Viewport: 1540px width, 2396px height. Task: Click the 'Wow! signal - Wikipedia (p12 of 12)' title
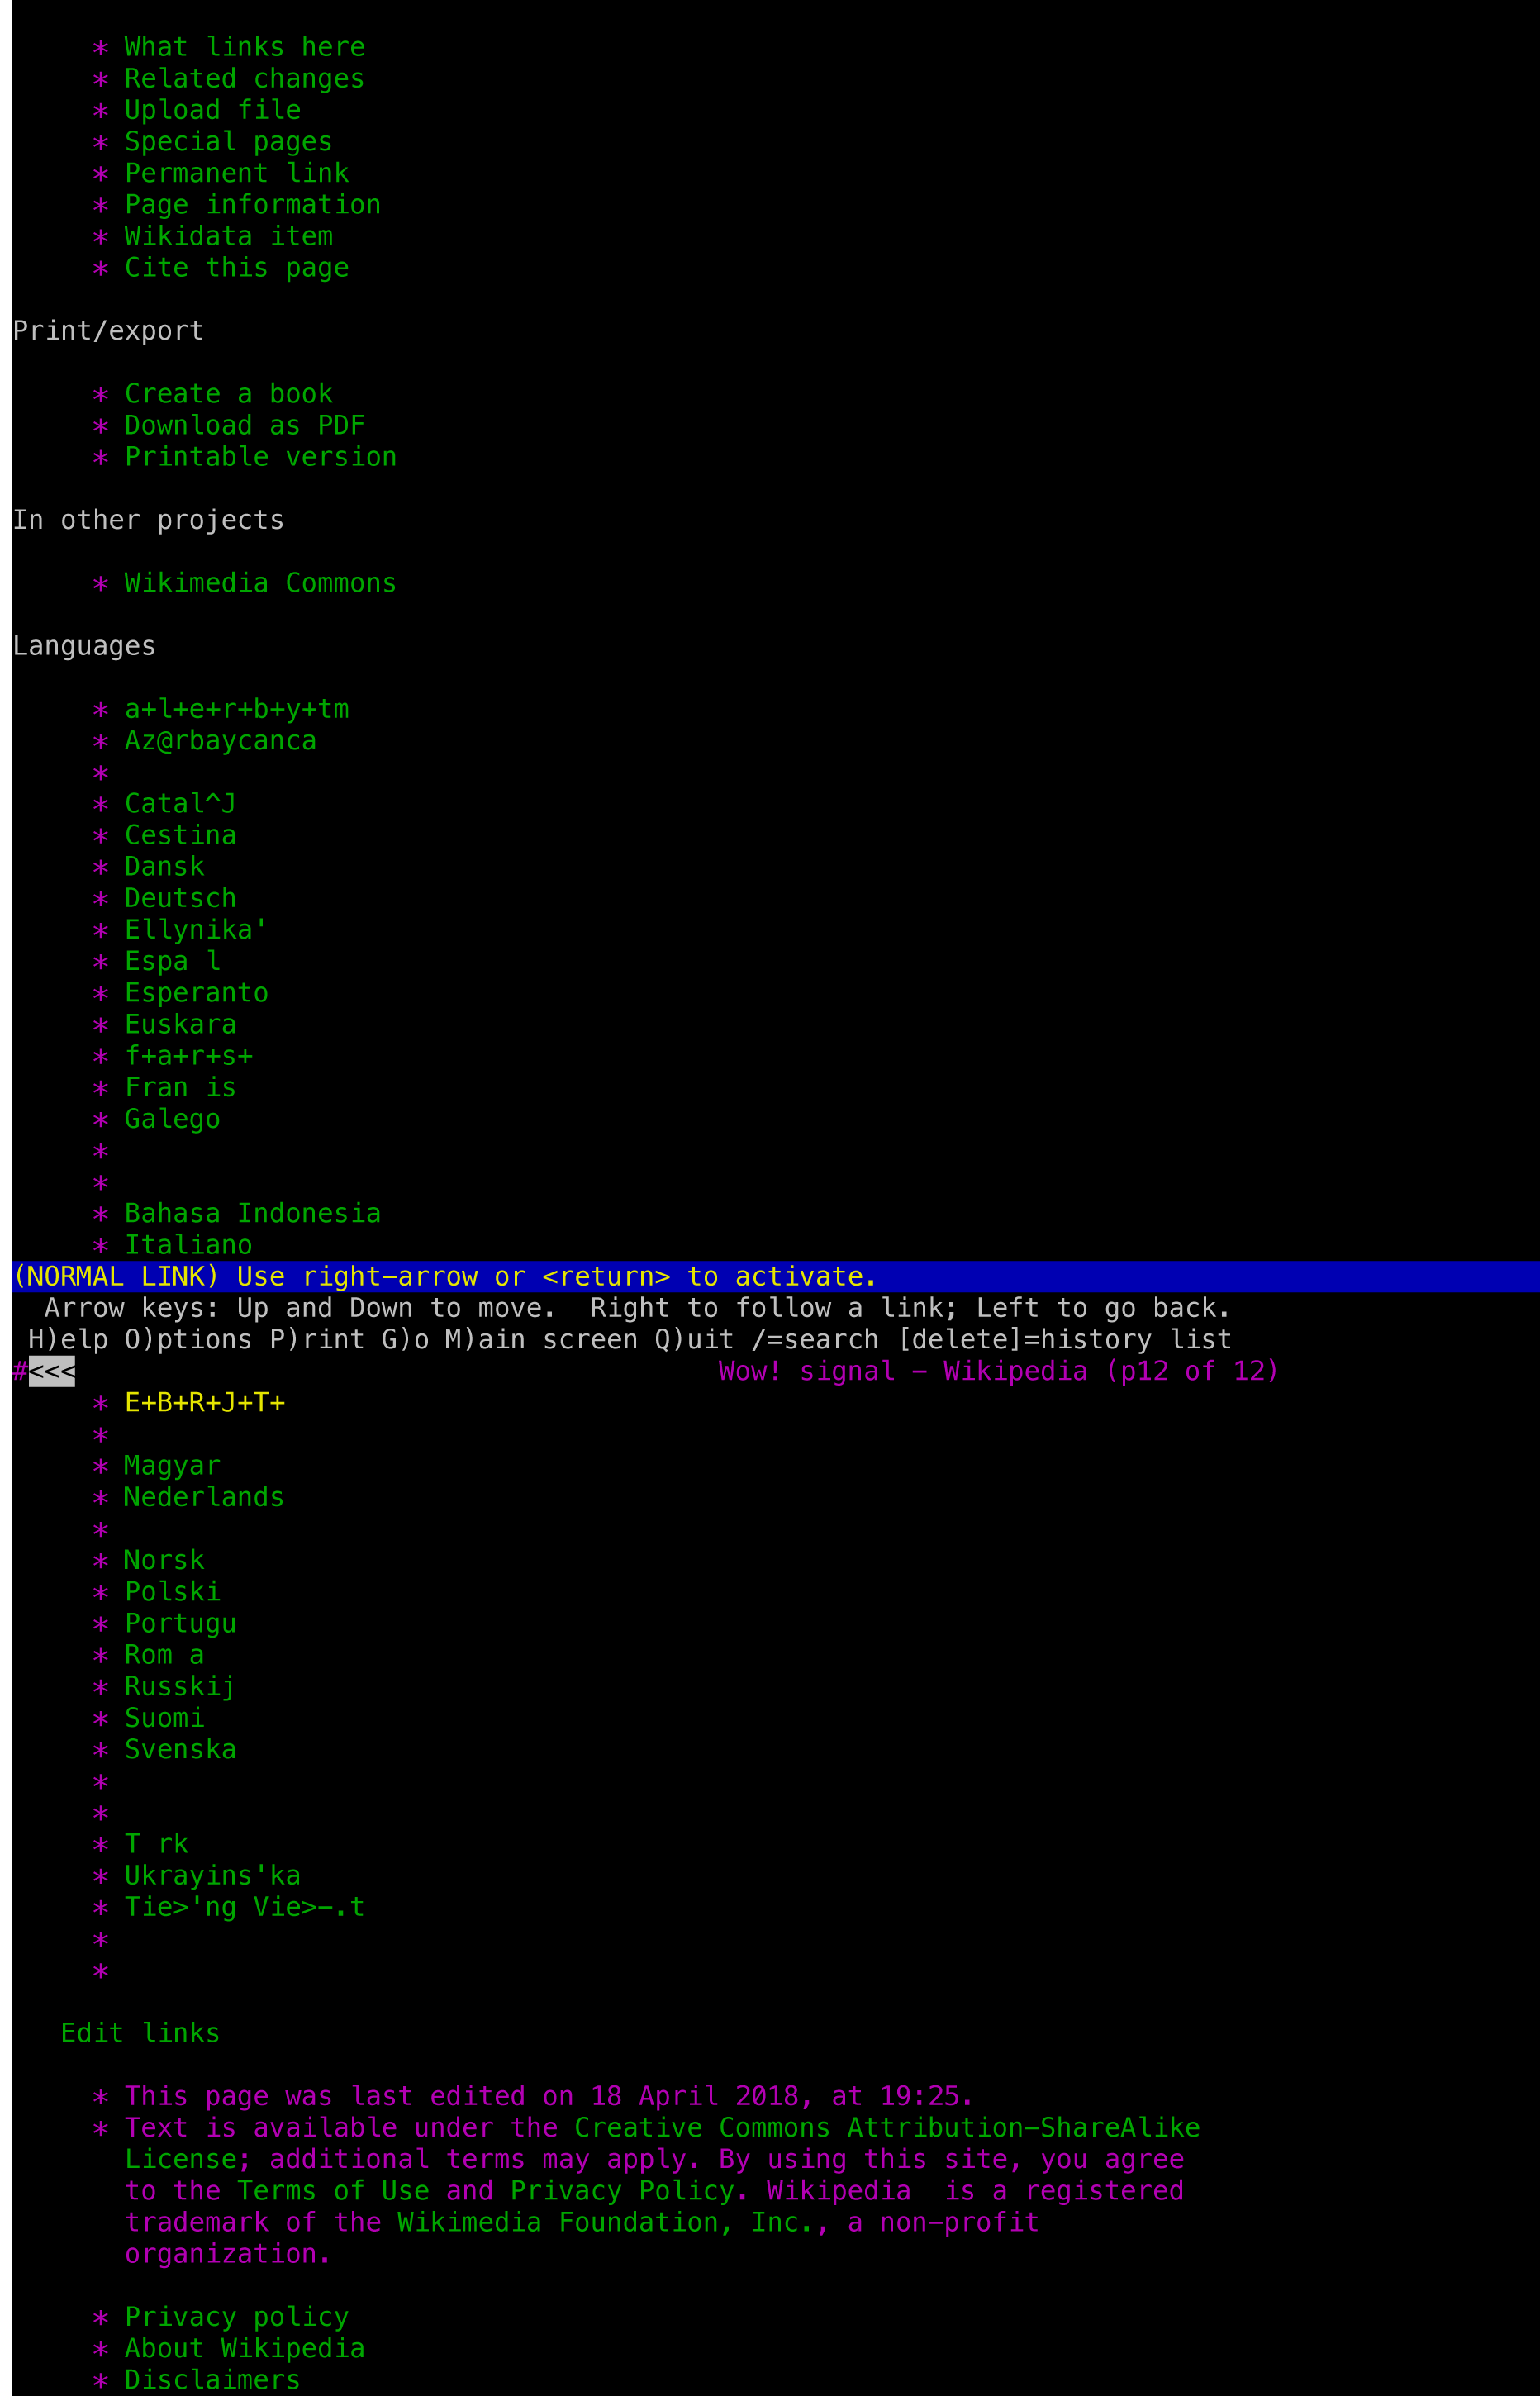pyautogui.click(x=999, y=1371)
